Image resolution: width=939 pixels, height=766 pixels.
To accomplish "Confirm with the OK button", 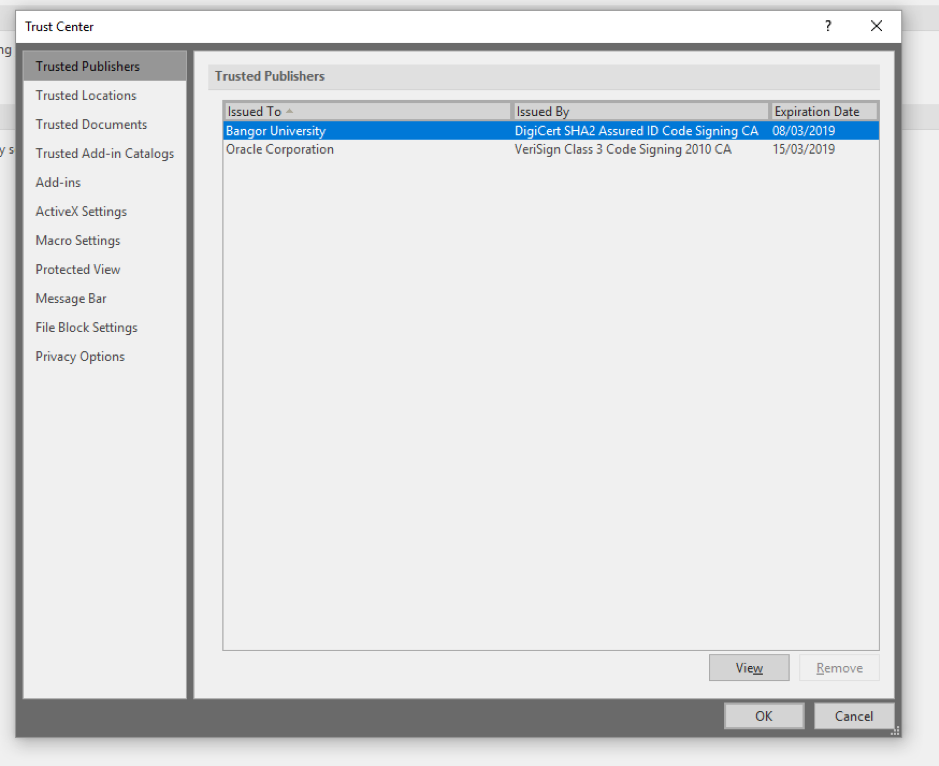I will pyautogui.click(x=764, y=716).
